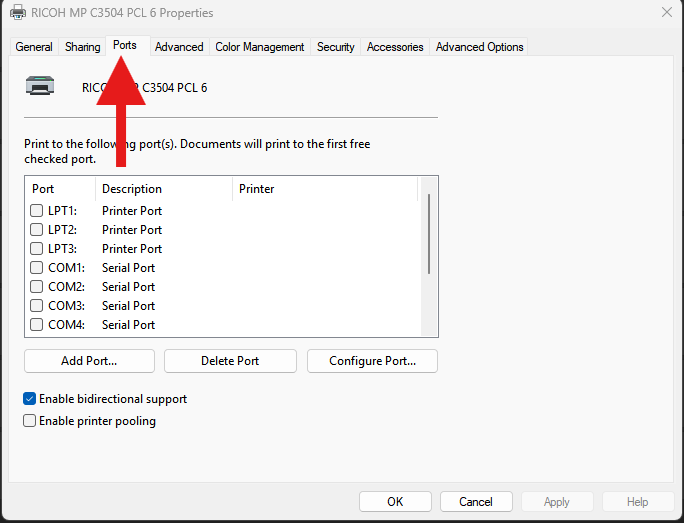Select the LPT2 Printer Port description

pos(132,229)
